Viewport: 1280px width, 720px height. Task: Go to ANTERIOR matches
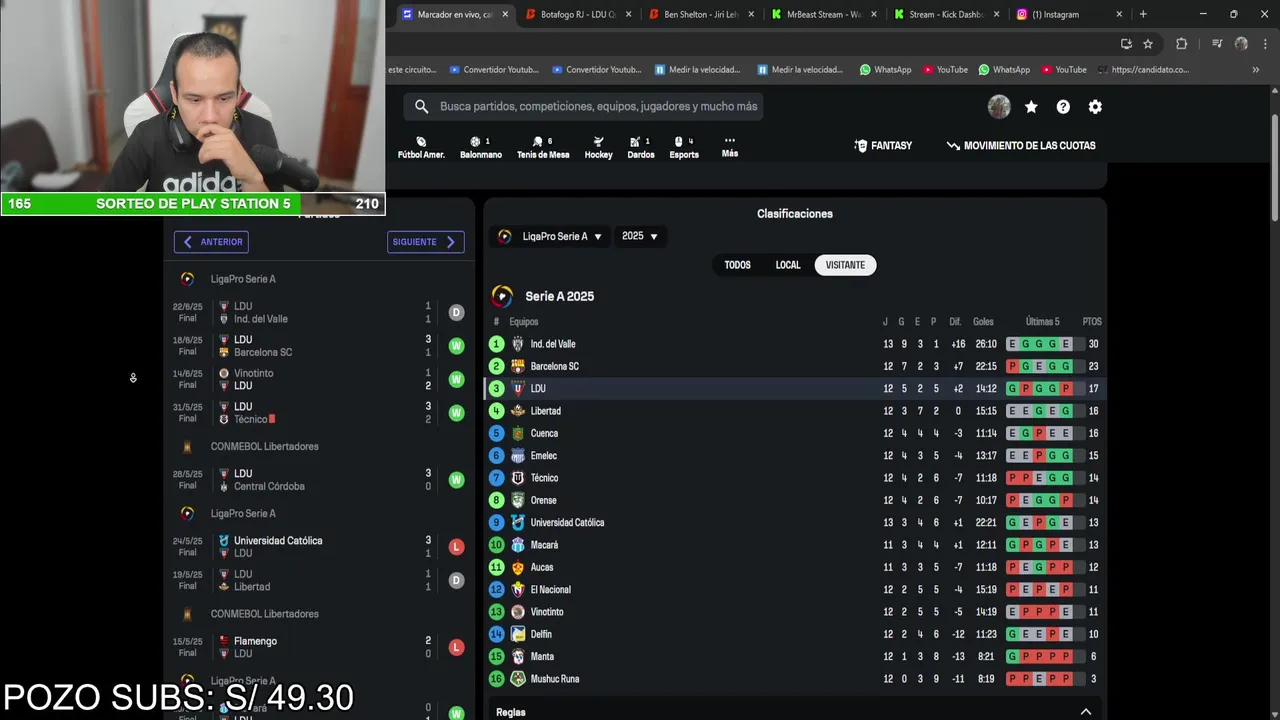click(x=211, y=242)
